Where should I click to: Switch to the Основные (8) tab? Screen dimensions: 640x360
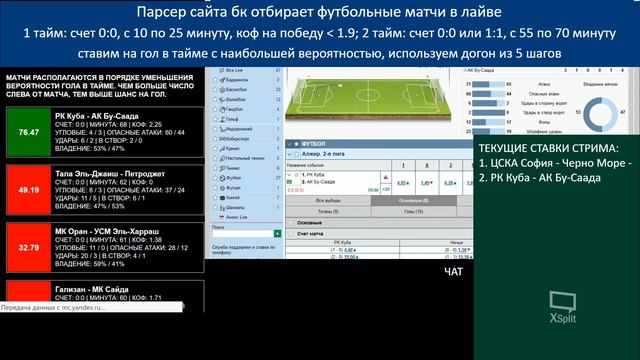pos(413,200)
